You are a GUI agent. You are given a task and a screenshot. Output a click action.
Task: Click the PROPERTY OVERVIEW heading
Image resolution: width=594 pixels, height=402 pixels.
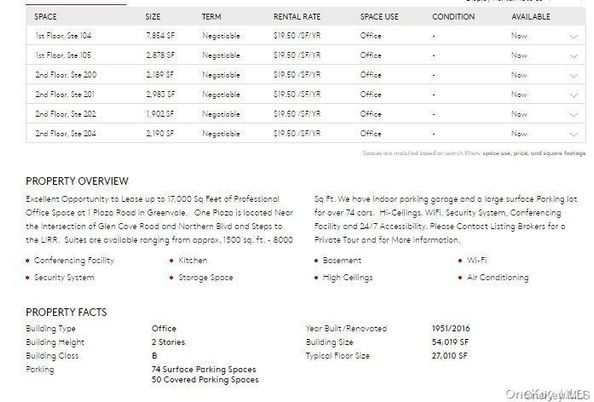click(x=77, y=181)
